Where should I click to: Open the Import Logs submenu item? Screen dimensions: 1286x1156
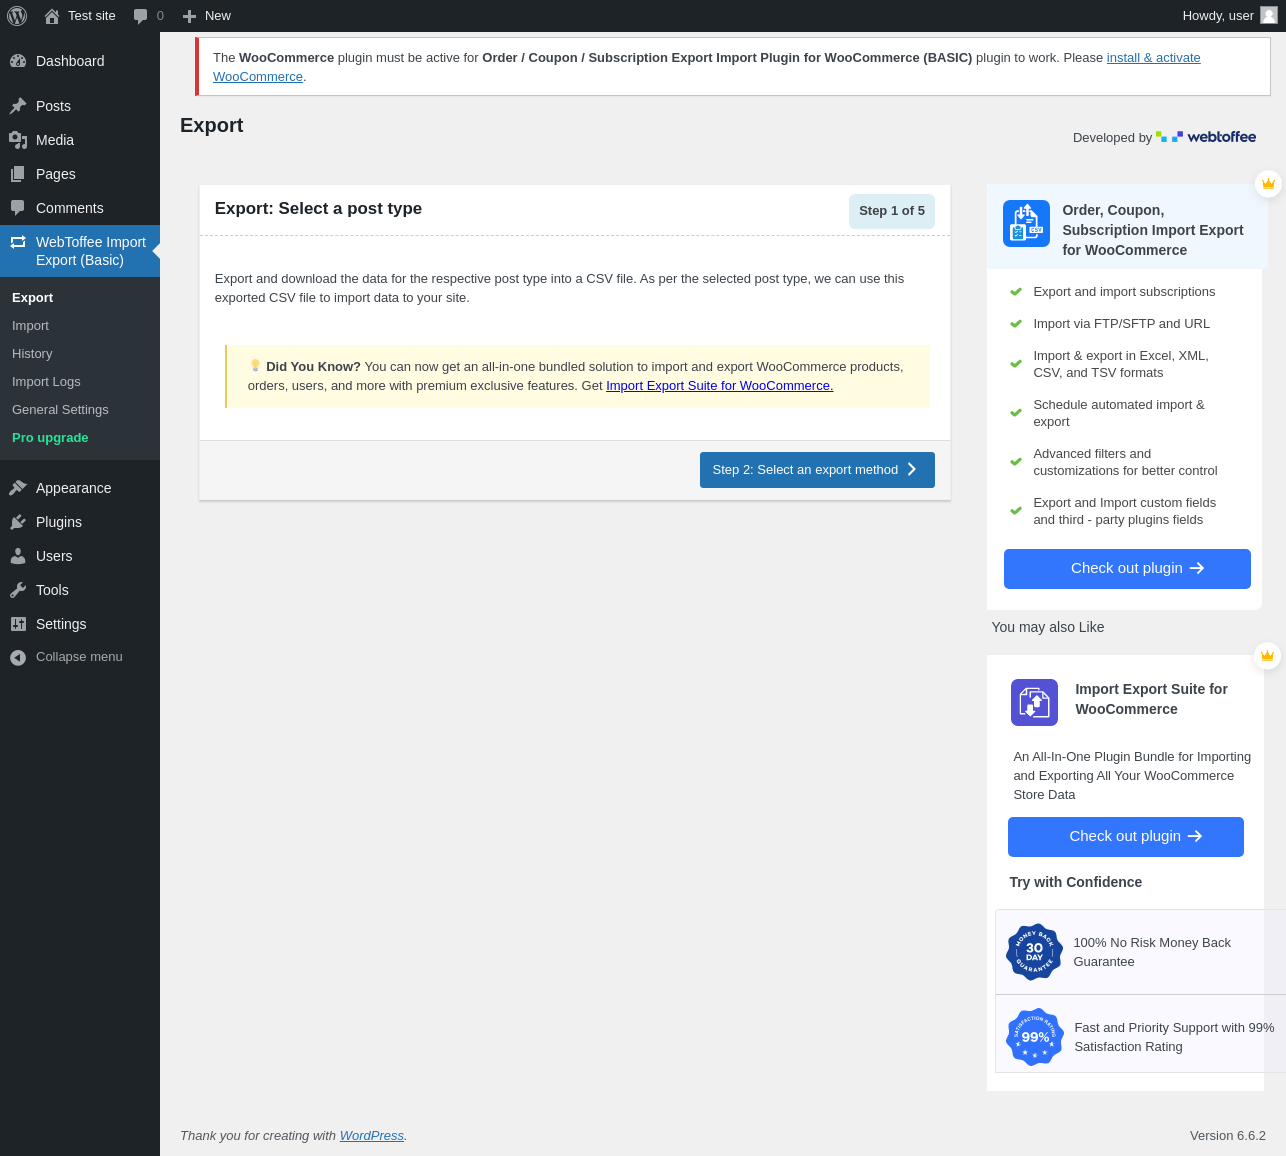(46, 382)
